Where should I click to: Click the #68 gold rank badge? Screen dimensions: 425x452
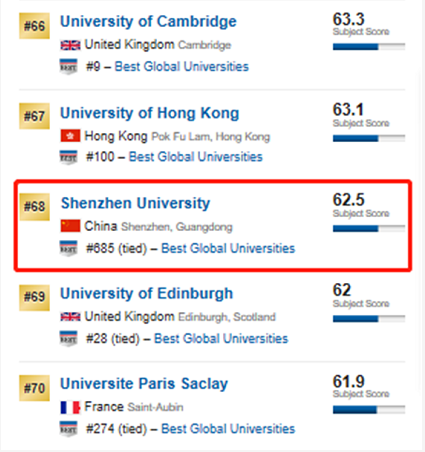pos(34,207)
